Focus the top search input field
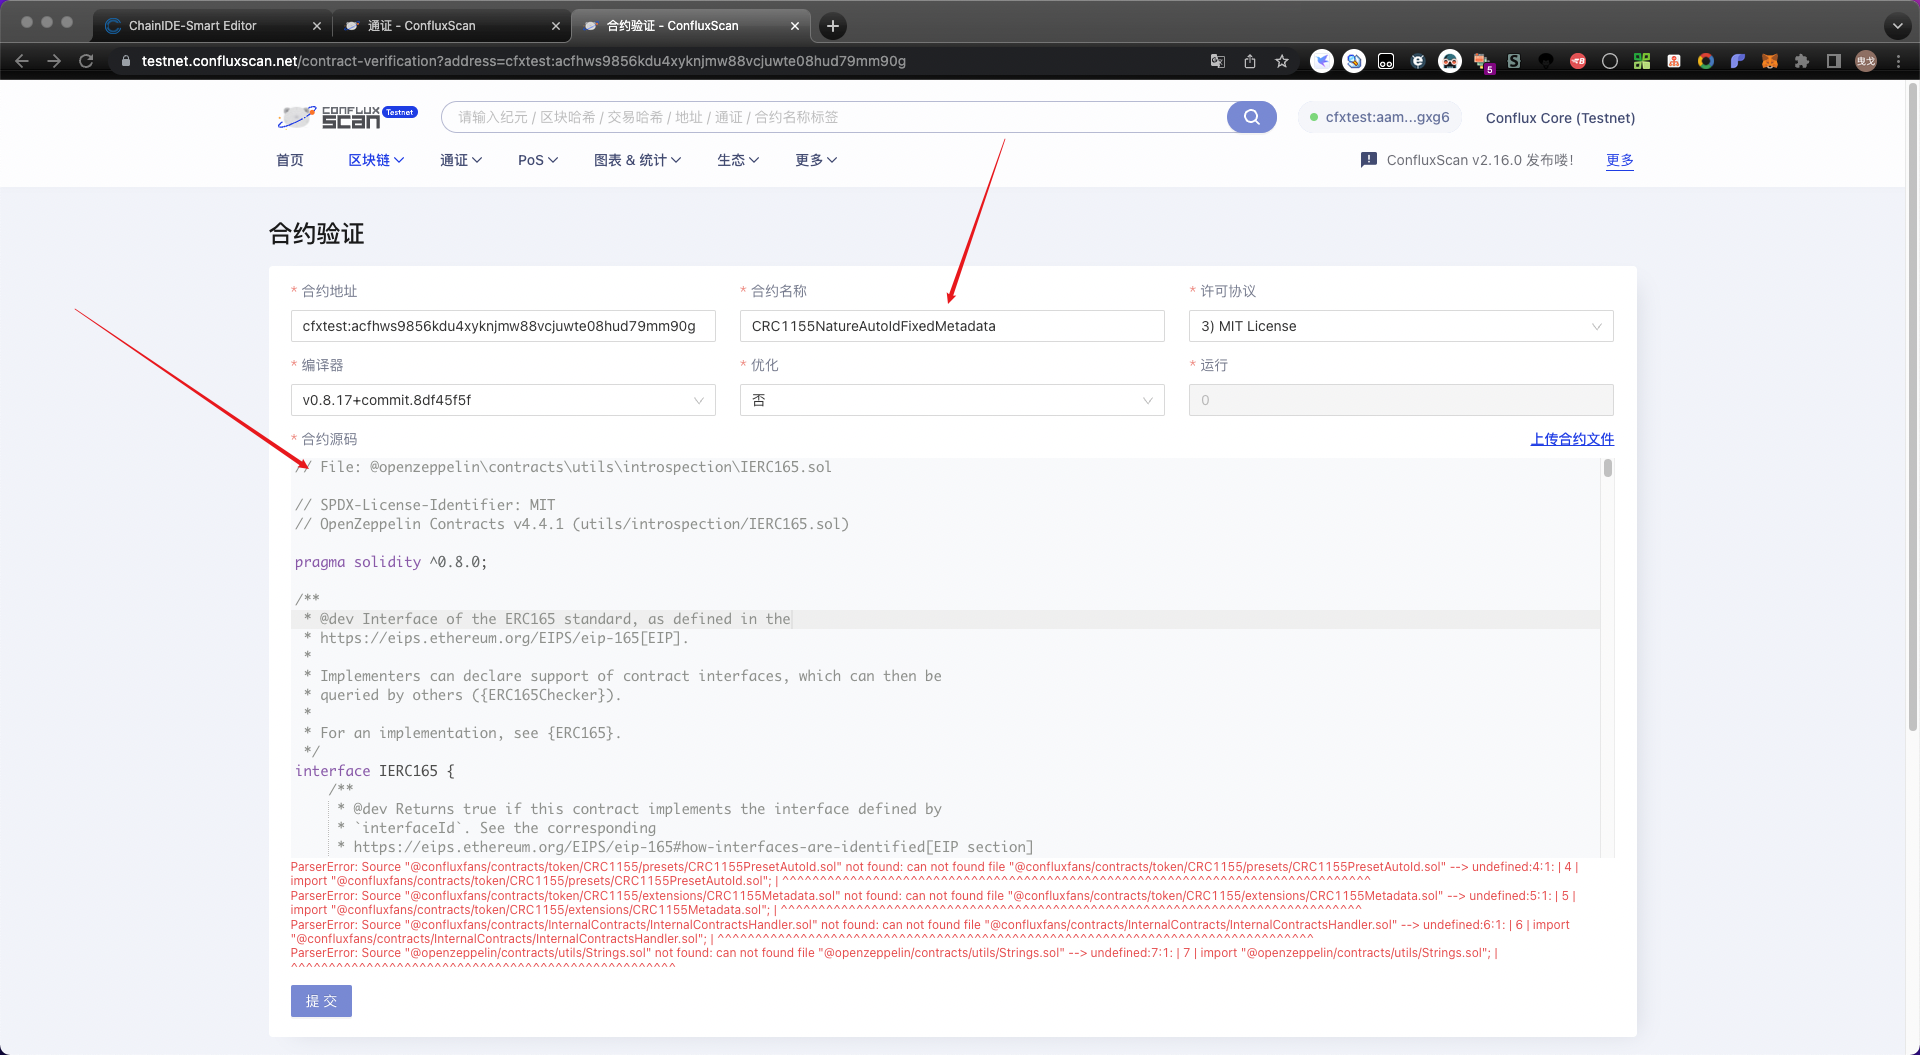This screenshot has width=1920, height=1055. coord(835,117)
